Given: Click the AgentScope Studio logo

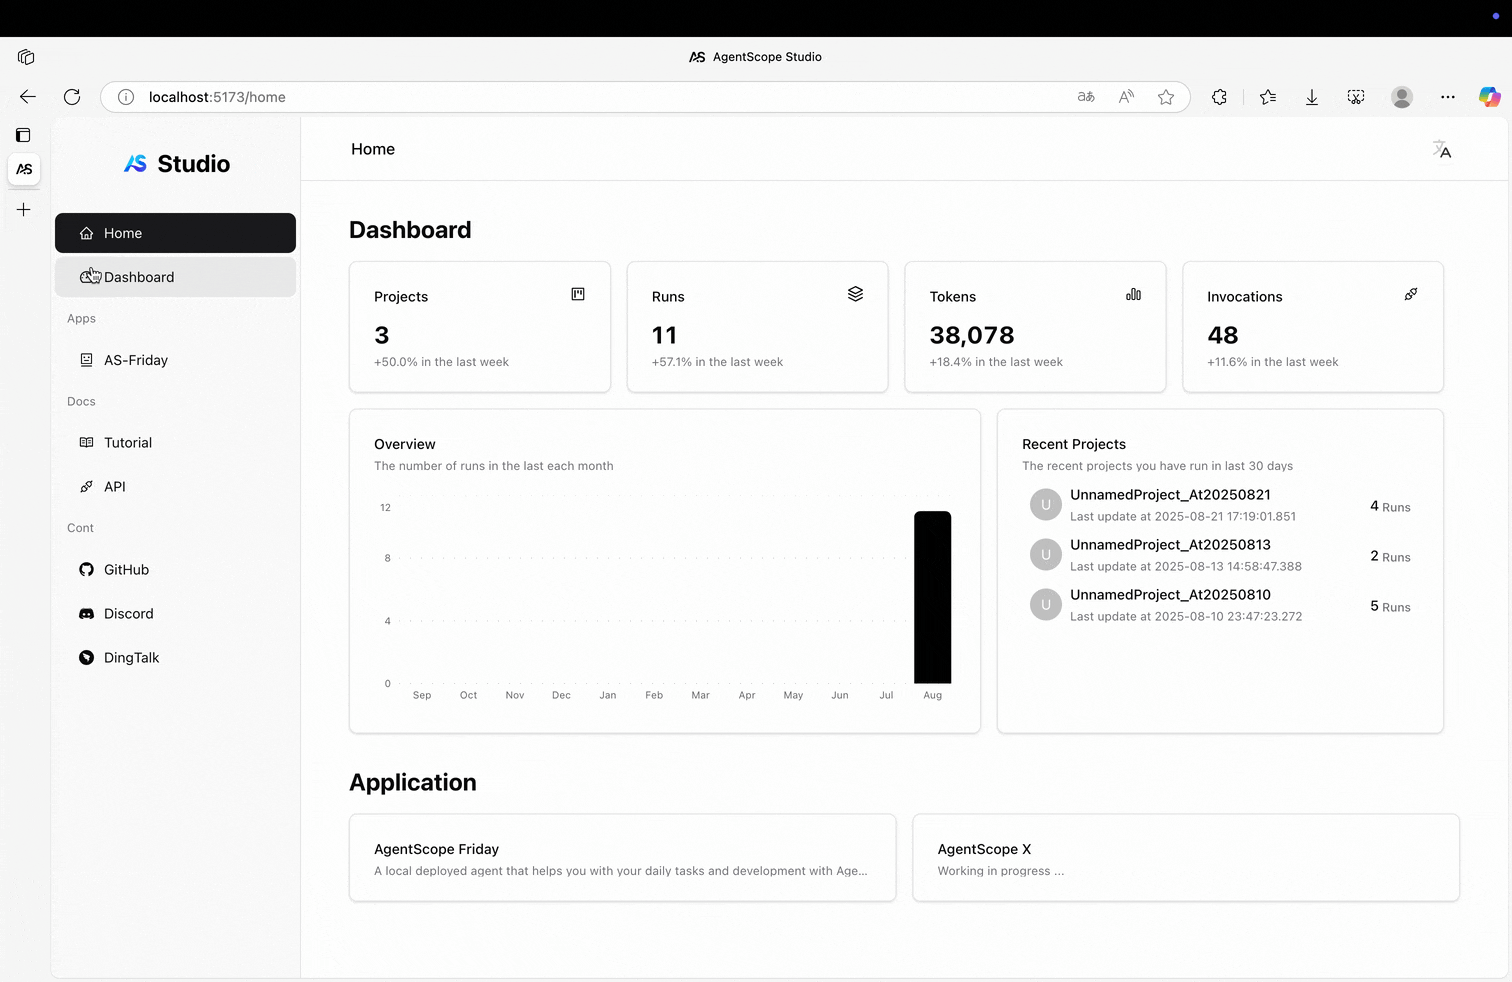Looking at the screenshot, I should point(176,164).
